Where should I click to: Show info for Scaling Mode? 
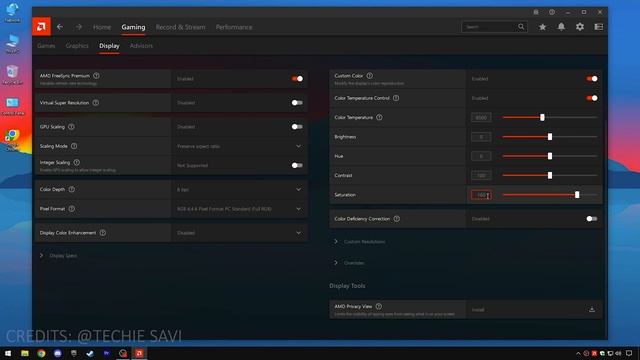coord(74,146)
